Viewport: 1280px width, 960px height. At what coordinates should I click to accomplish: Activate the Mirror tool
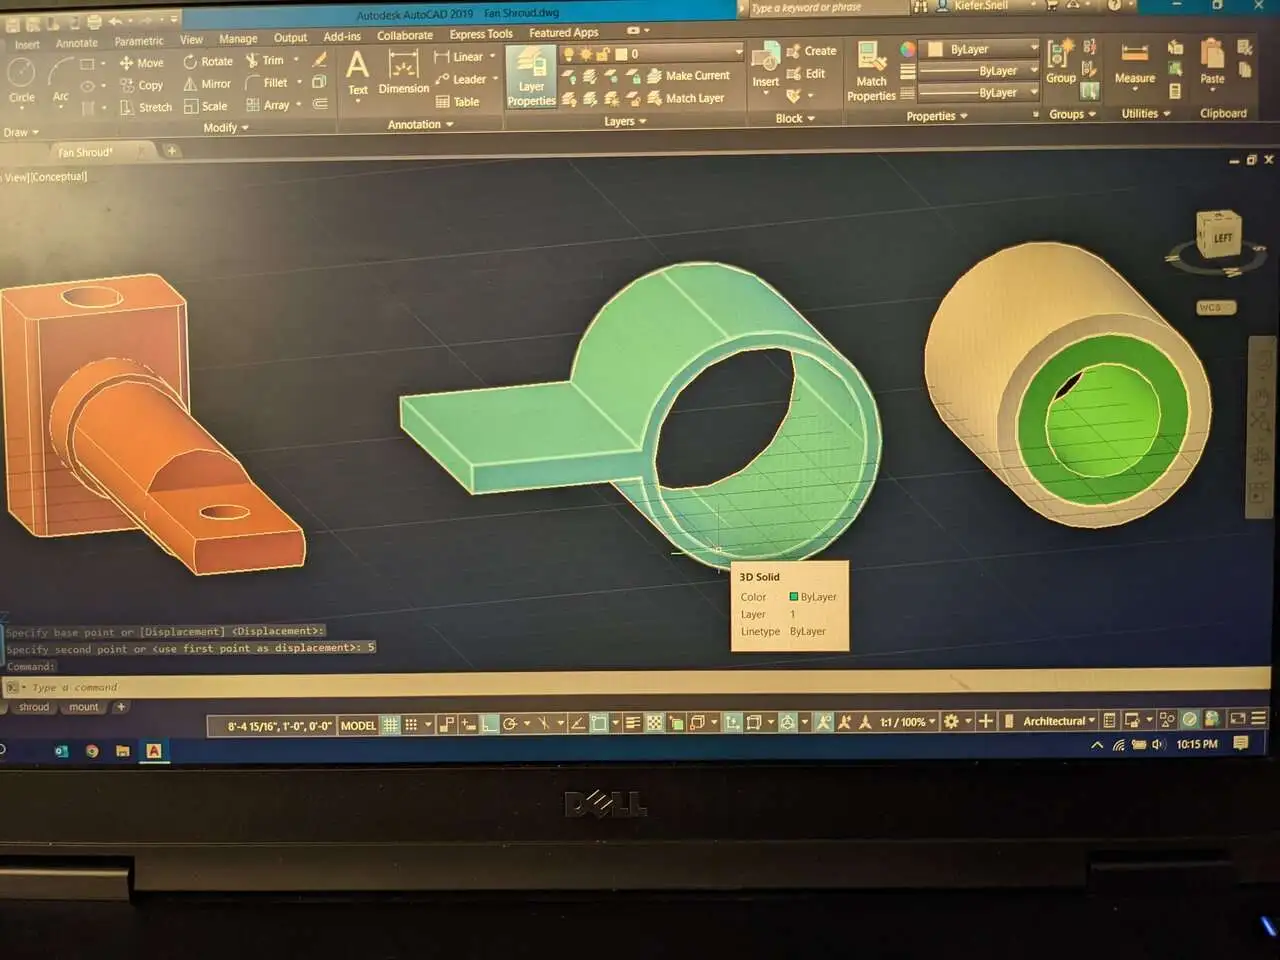(x=207, y=84)
